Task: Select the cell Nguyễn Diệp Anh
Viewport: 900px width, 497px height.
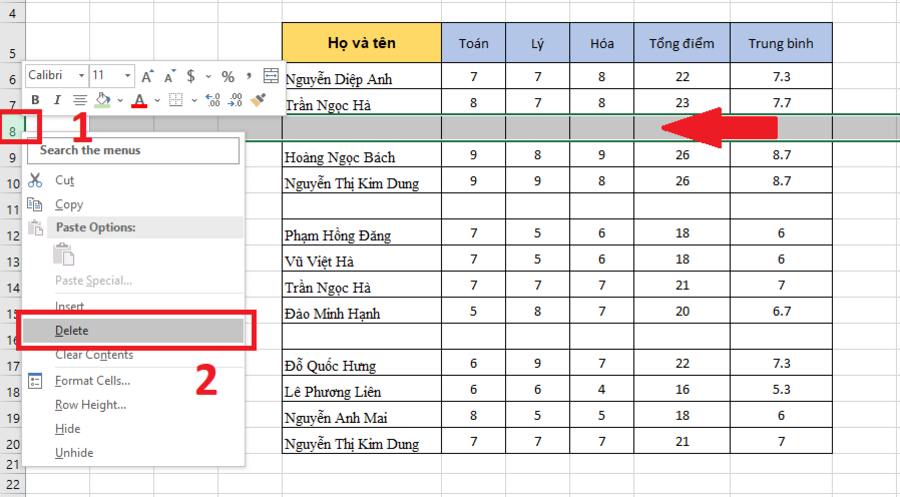Action: coord(362,76)
